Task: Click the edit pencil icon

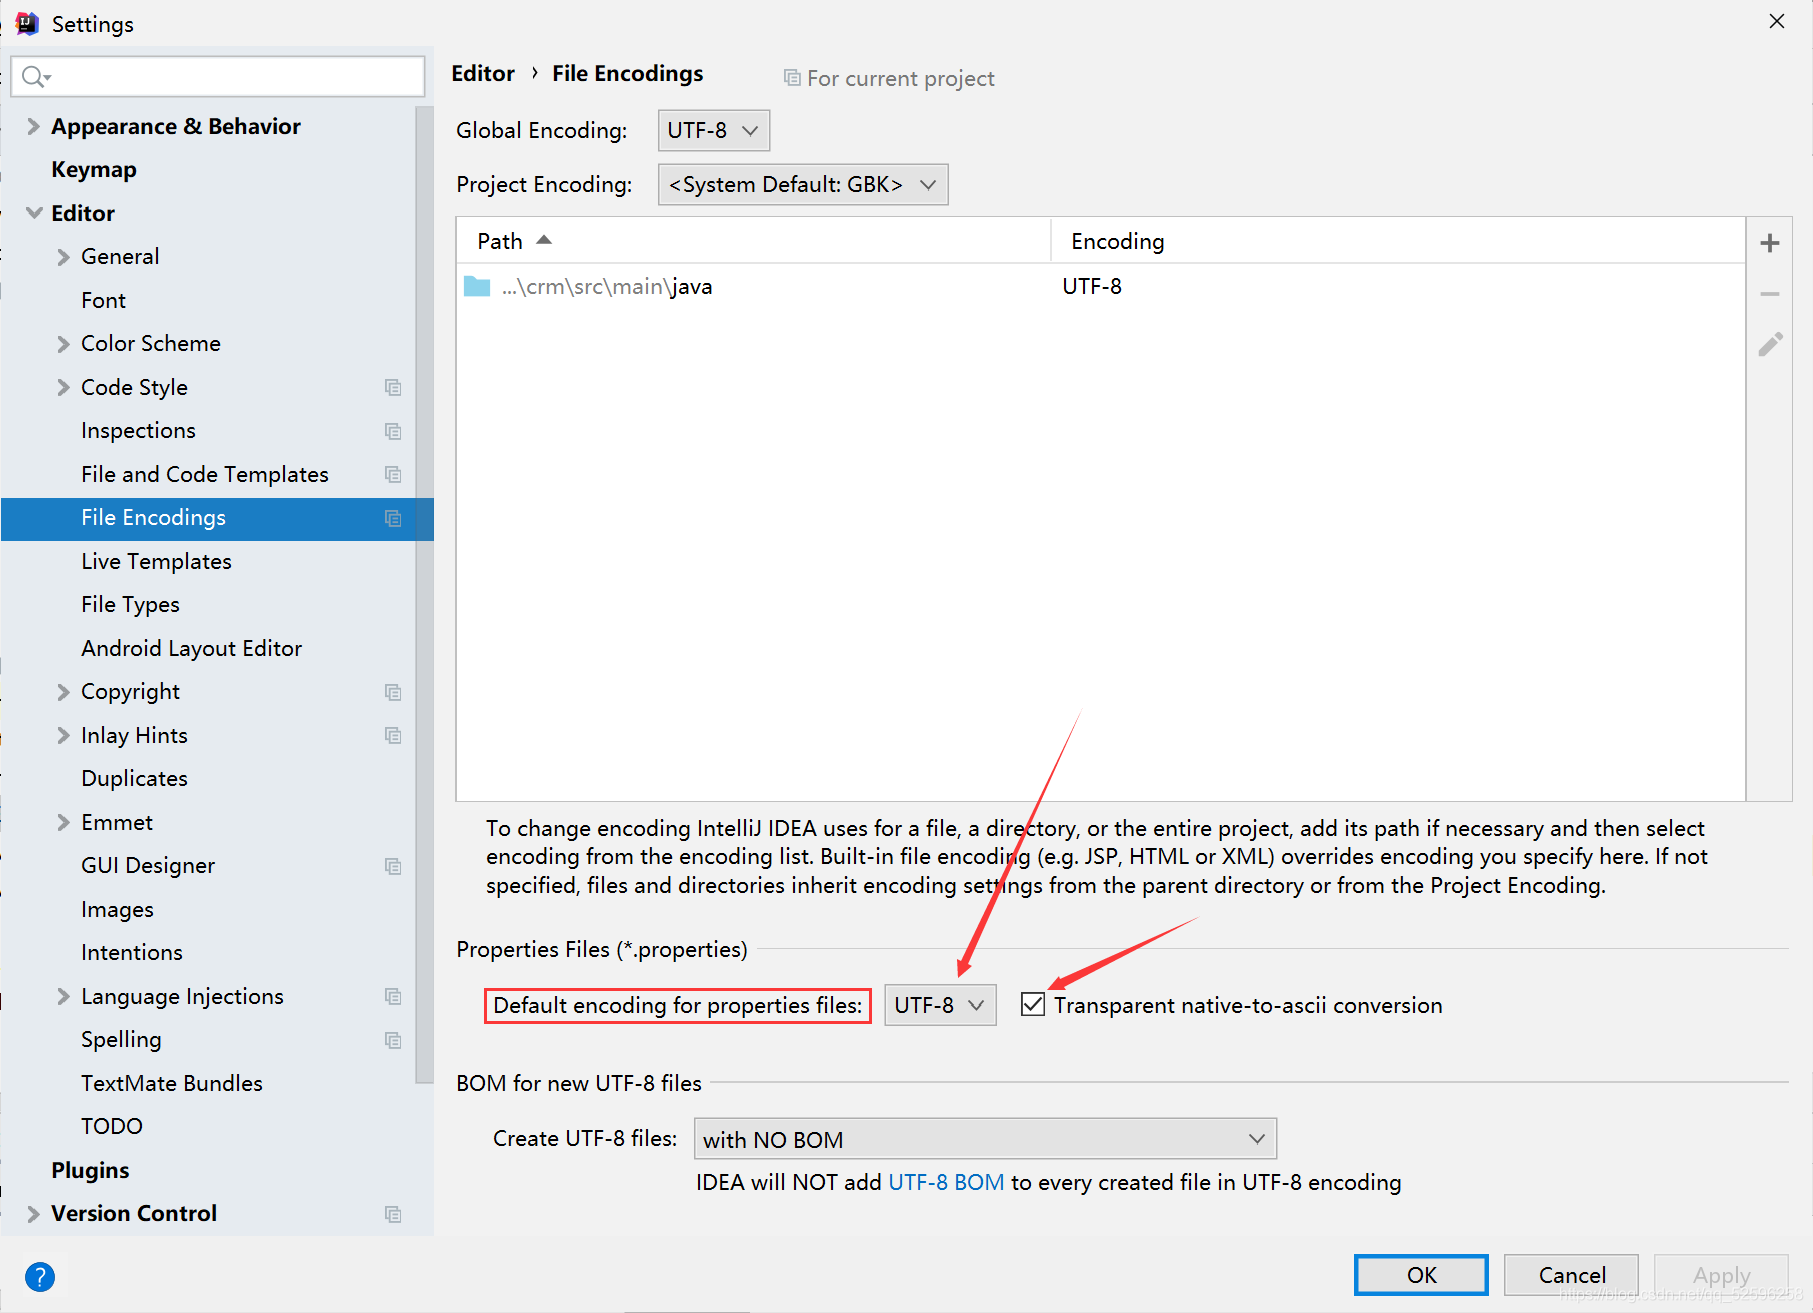Action: [x=1770, y=345]
